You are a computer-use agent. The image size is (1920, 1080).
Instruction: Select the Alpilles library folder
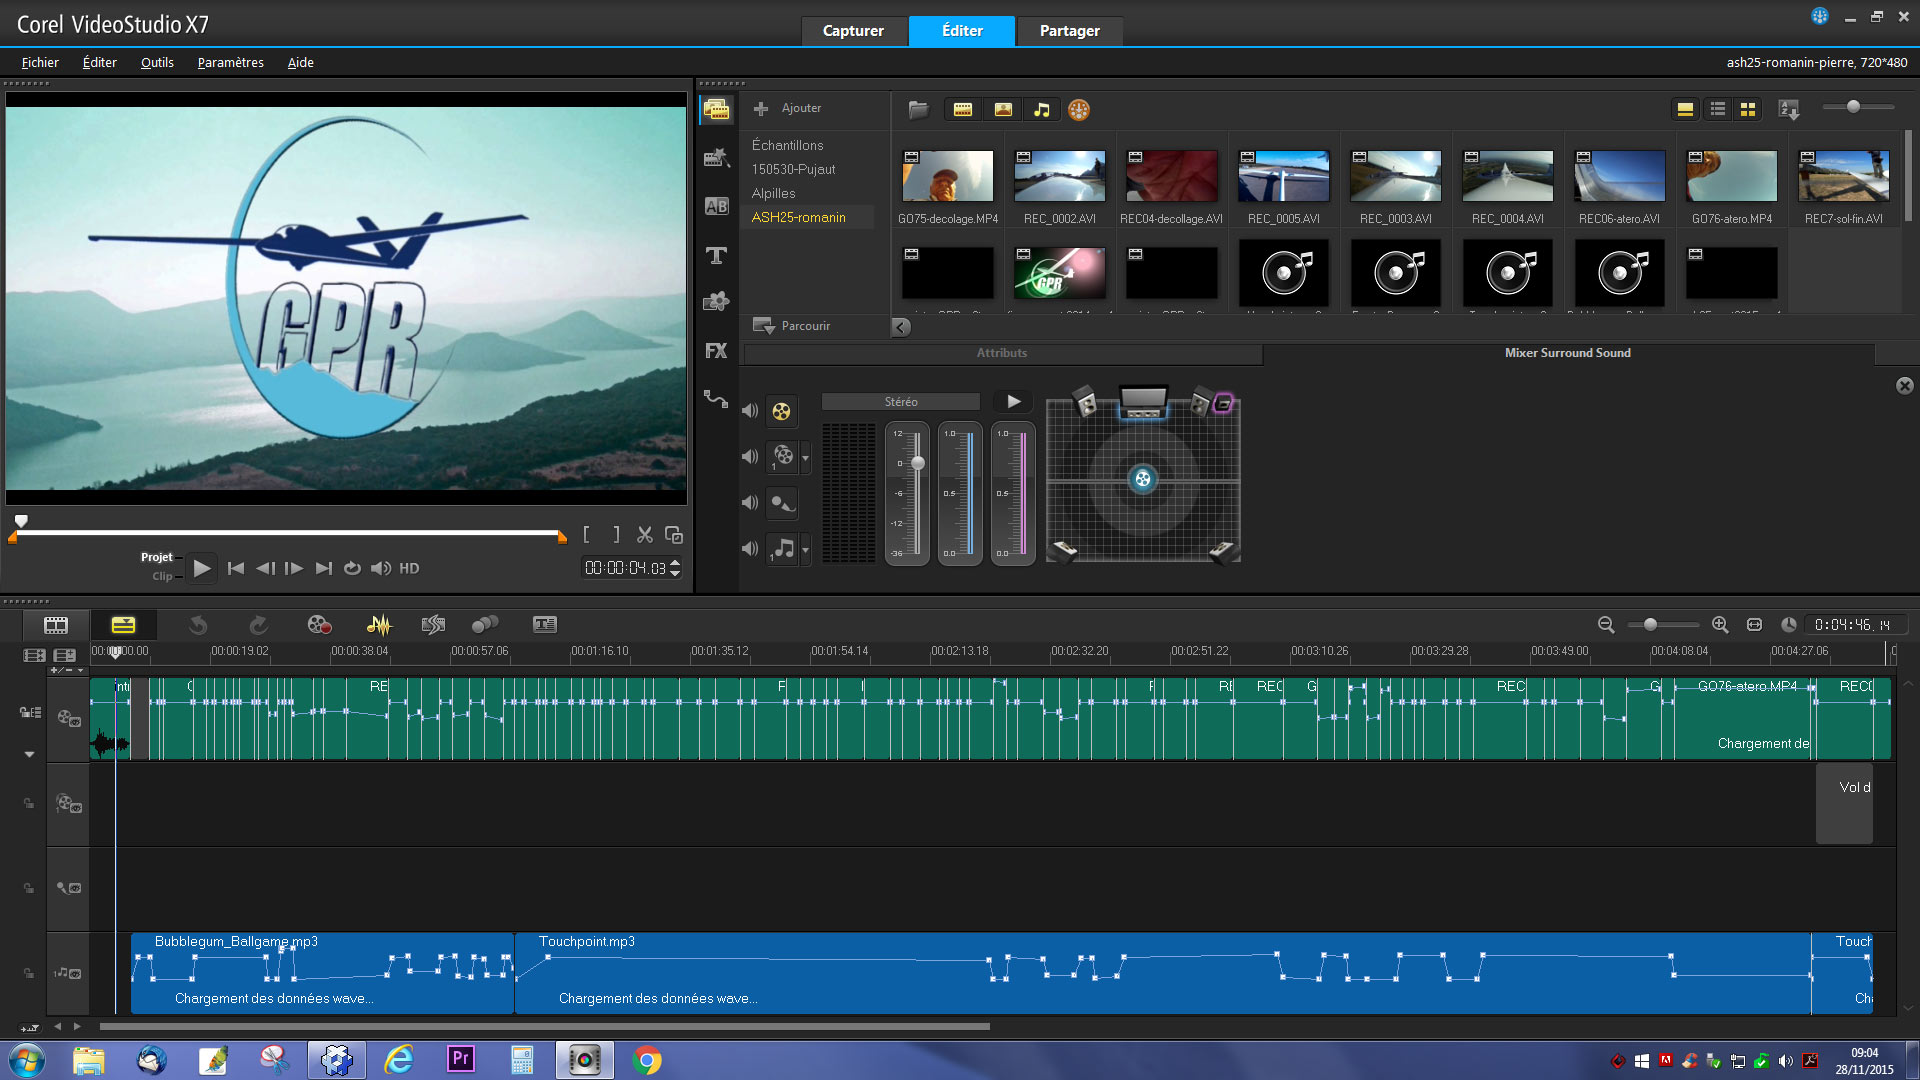pyautogui.click(x=774, y=193)
